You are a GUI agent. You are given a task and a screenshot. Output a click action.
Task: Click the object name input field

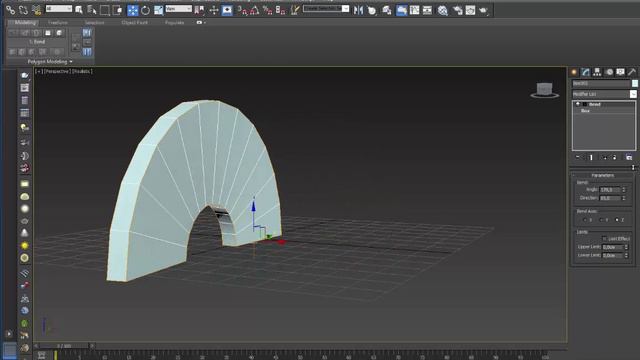[x=601, y=83]
